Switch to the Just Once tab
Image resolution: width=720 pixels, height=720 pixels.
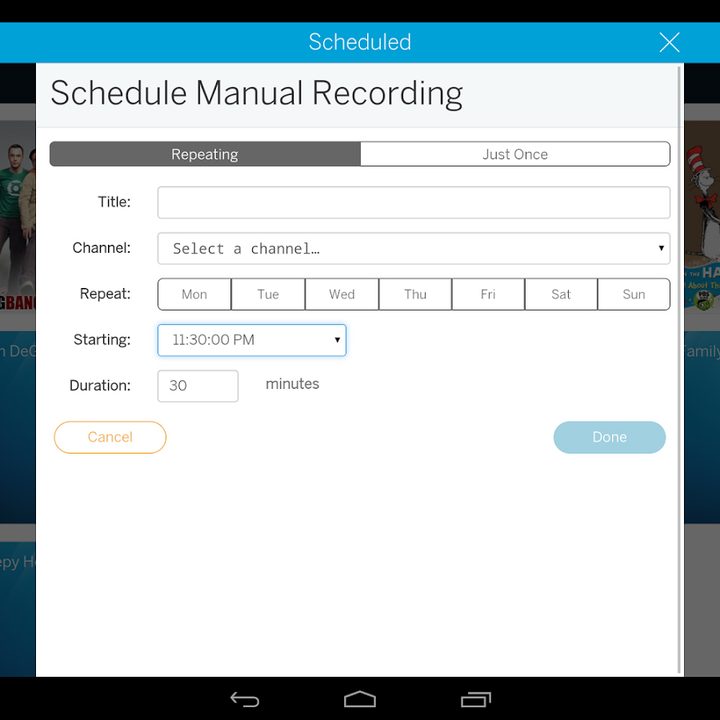pos(515,154)
